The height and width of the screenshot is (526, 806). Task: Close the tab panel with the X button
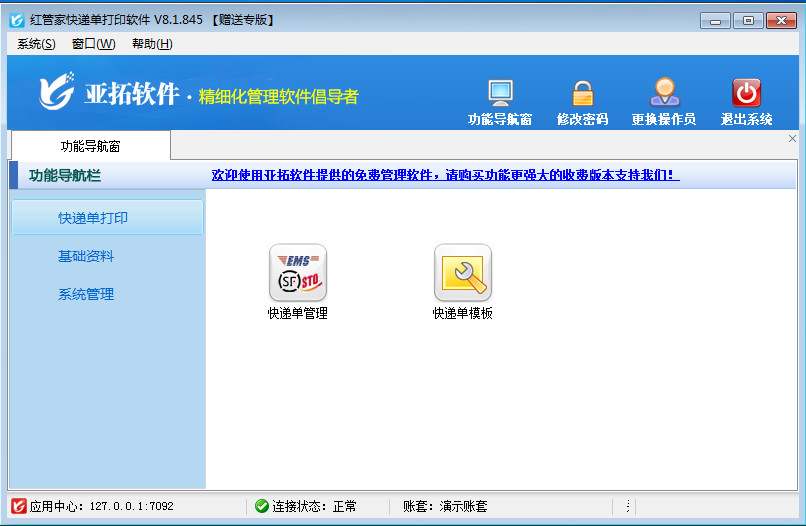pos(793,139)
